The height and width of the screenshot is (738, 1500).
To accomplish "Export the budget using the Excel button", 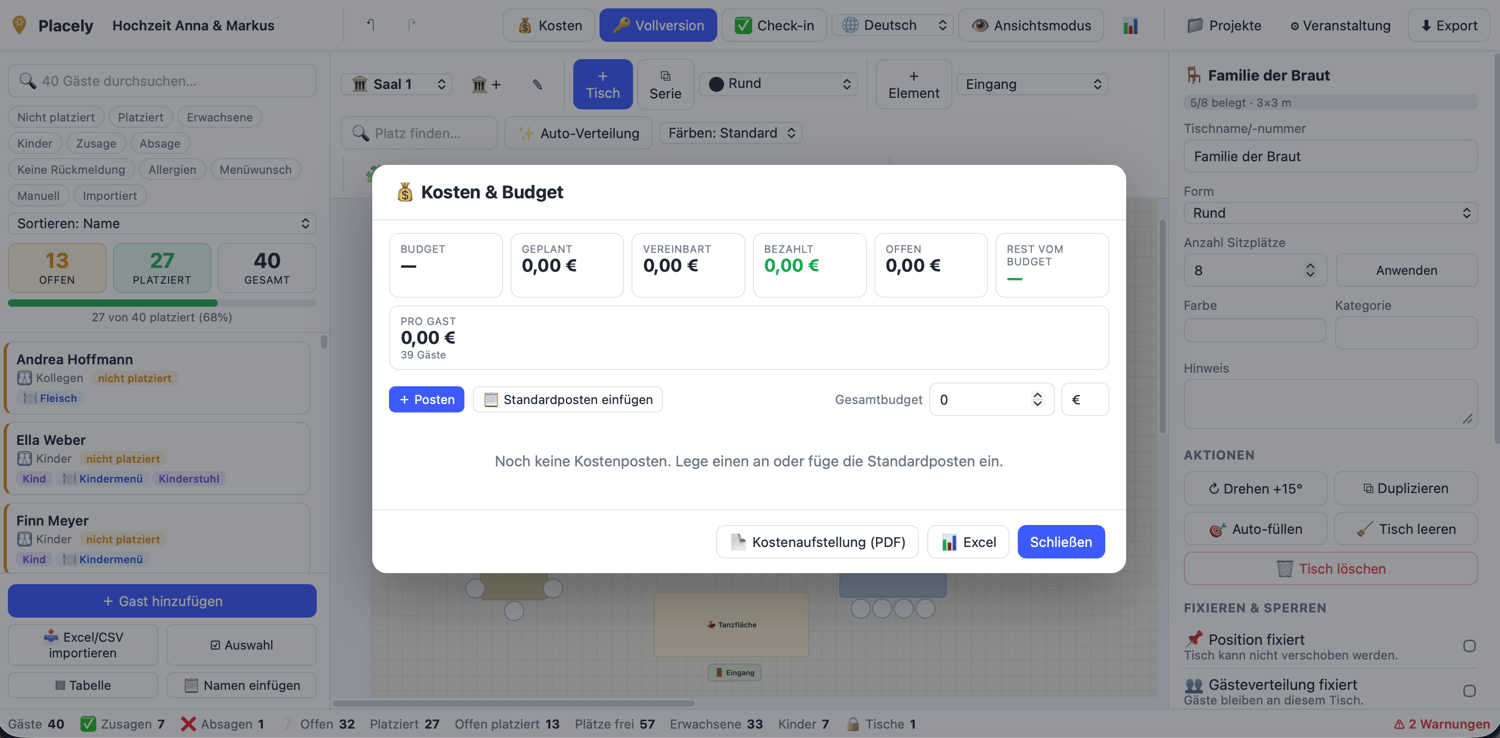I will click(968, 542).
